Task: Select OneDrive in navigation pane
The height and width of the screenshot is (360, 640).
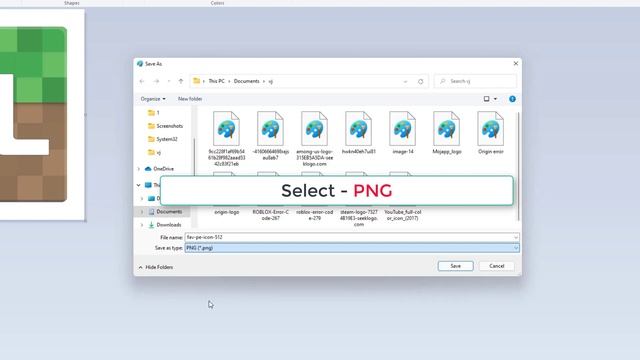Action: click(x=159, y=169)
